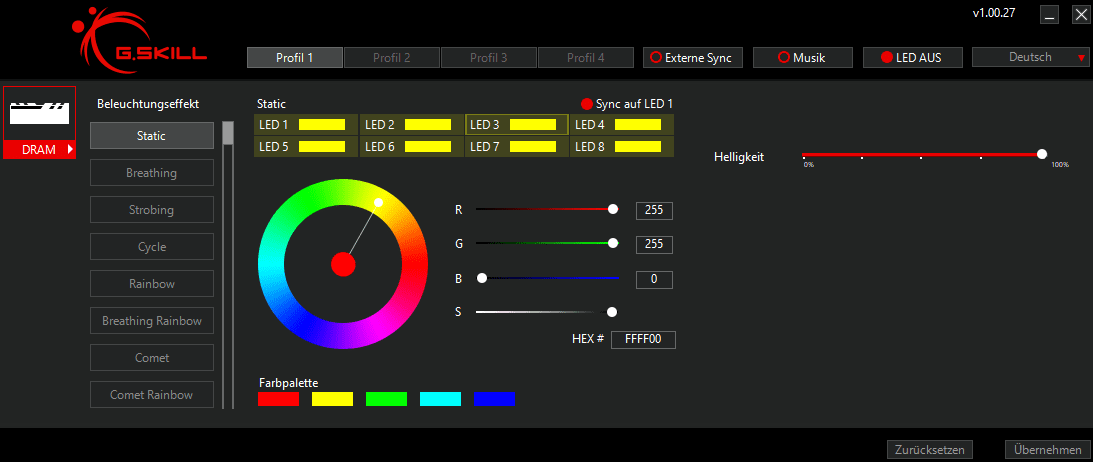Click the S saturation slider handle
The image size is (1093, 462).
click(x=611, y=311)
